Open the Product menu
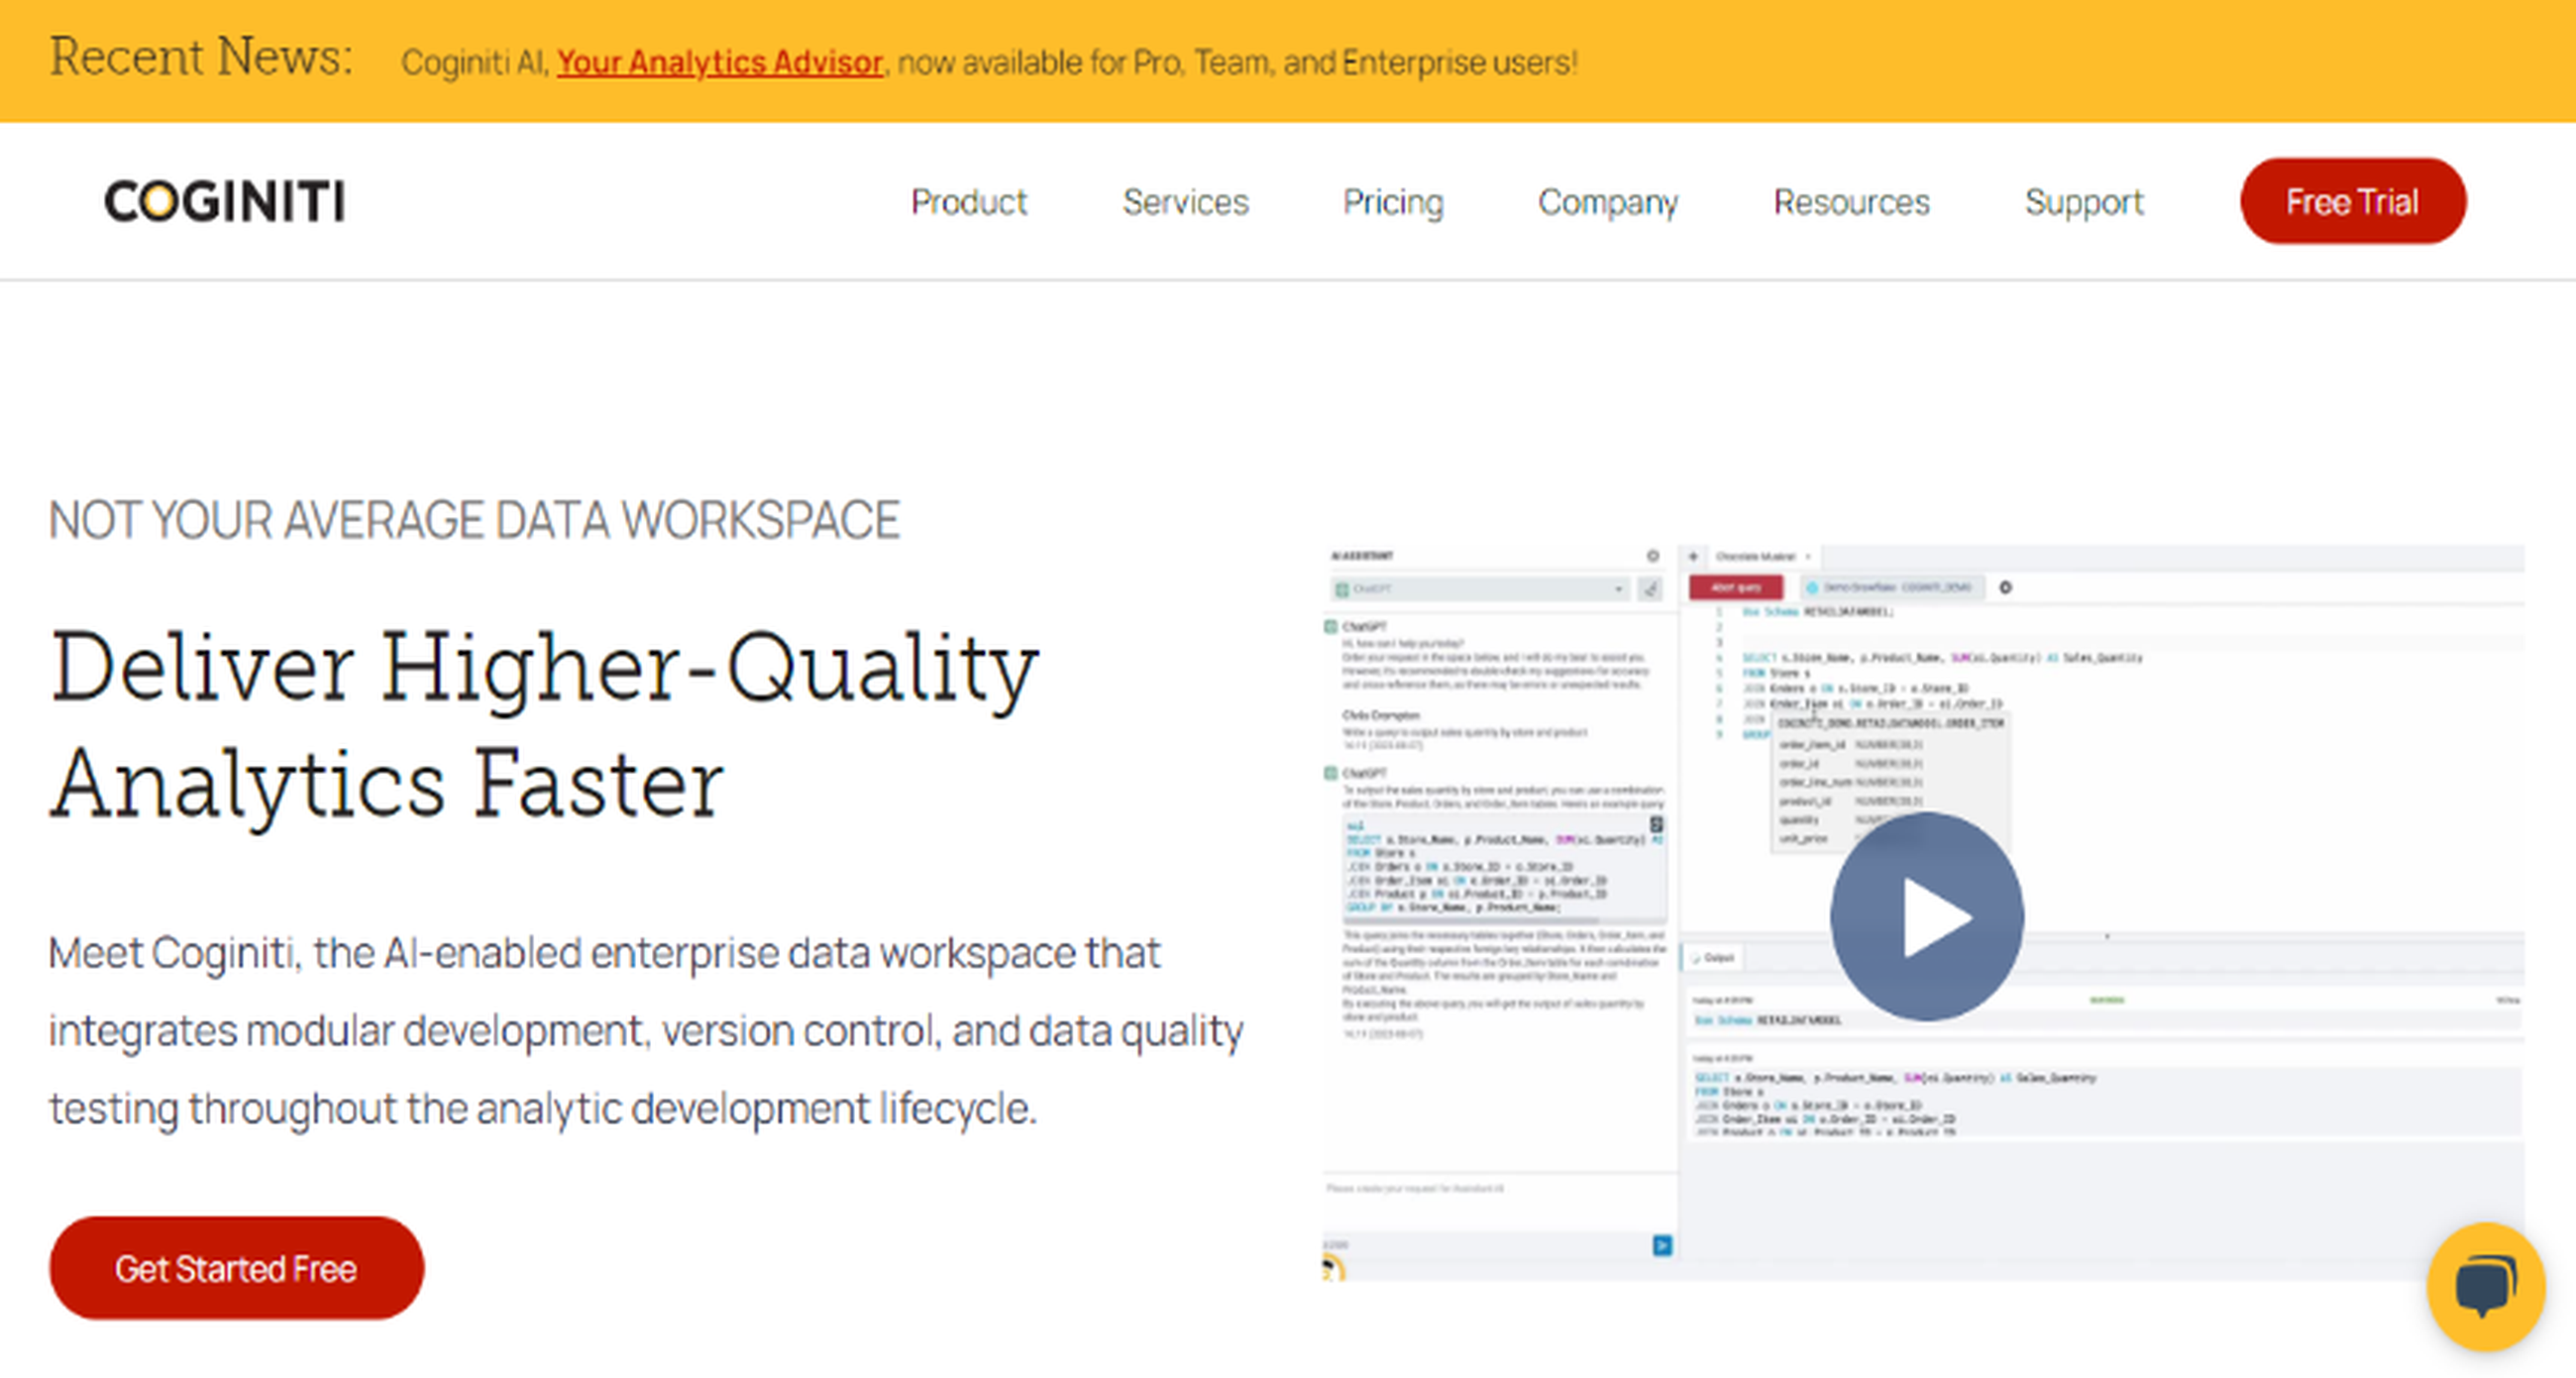2576x1378 pixels. pos(970,202)
